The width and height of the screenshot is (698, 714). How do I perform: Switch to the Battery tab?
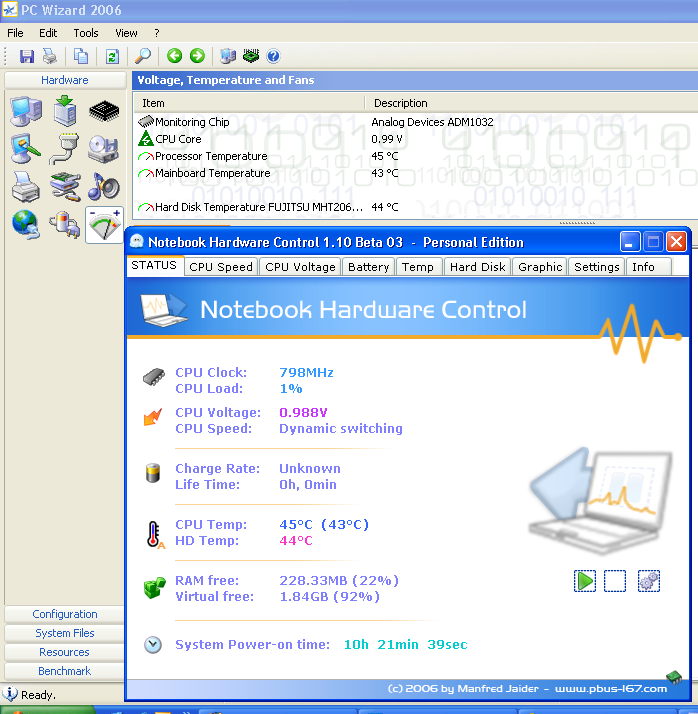(x=368, y=267)
